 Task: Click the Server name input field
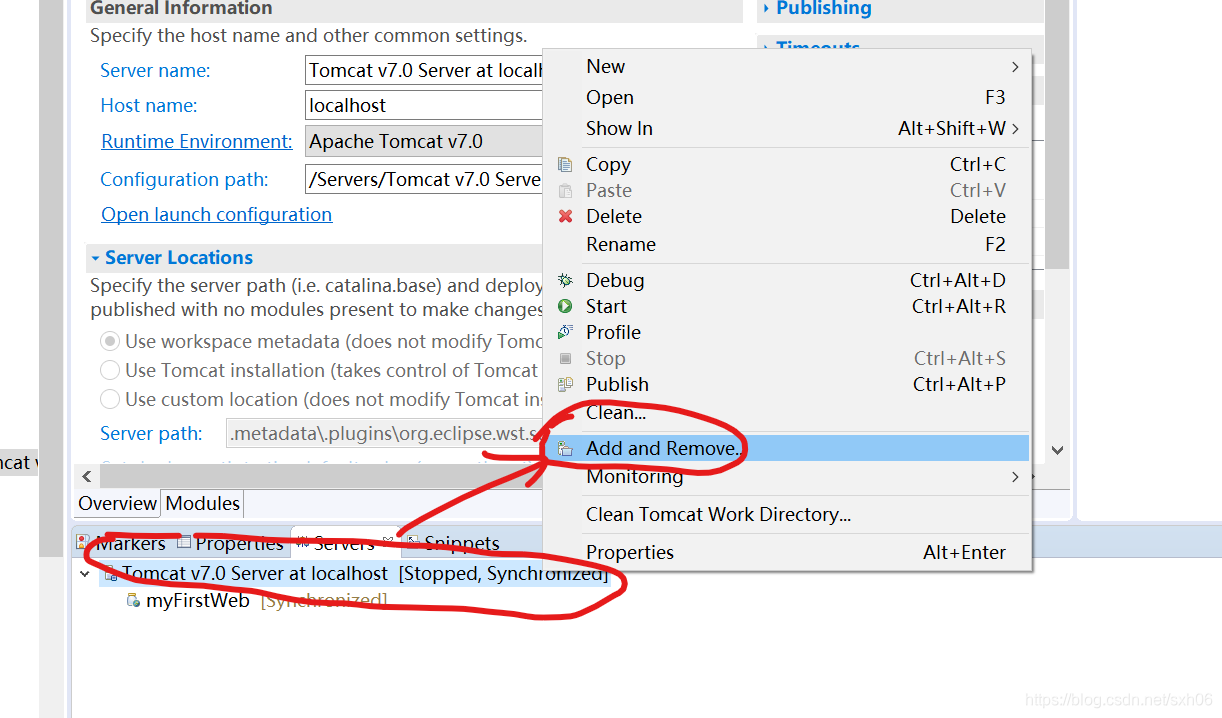click(x=424, y=70)
